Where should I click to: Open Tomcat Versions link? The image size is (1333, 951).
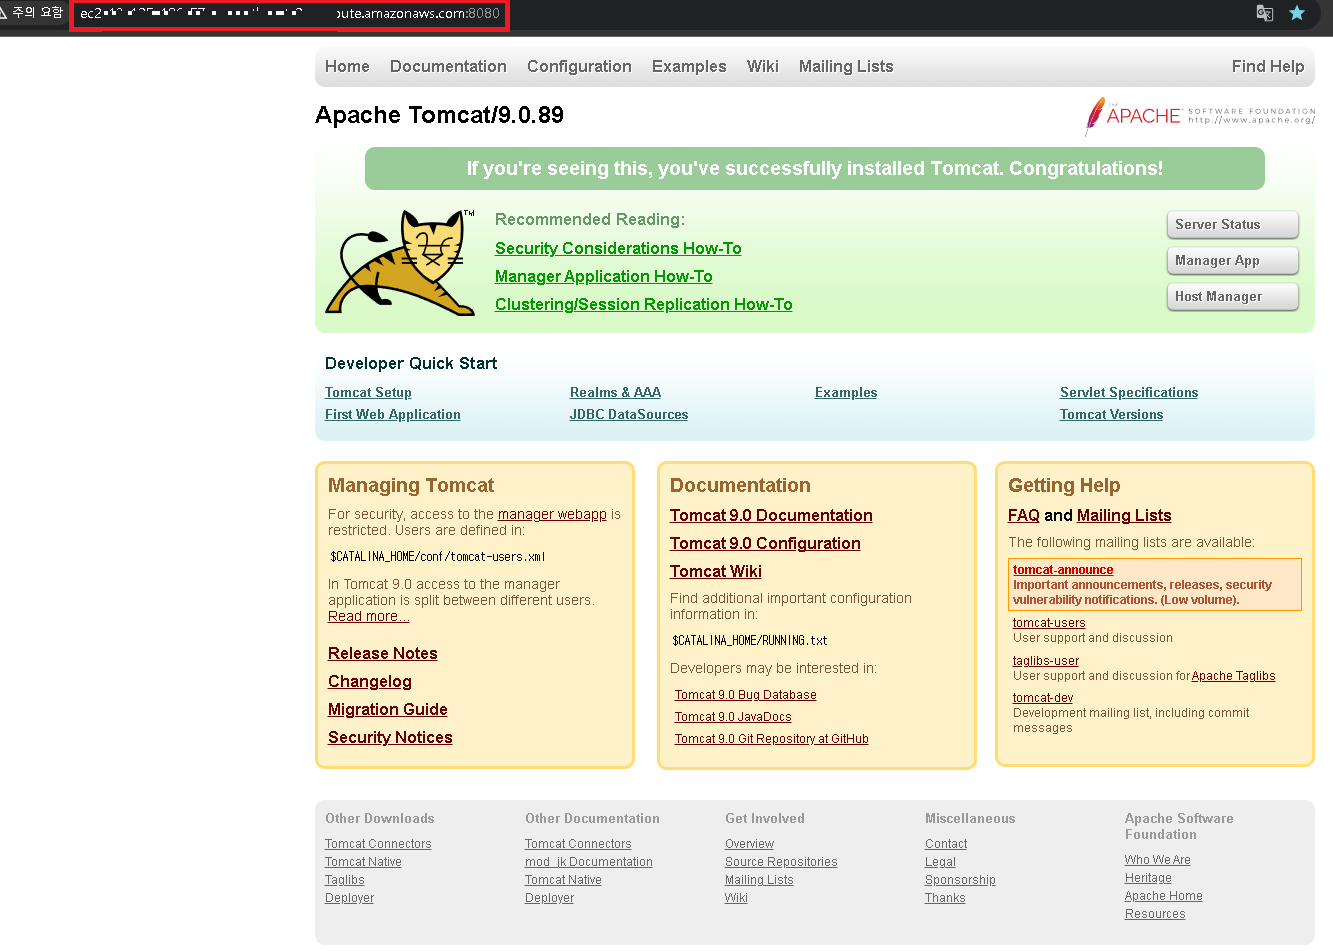click(1111, 414)
